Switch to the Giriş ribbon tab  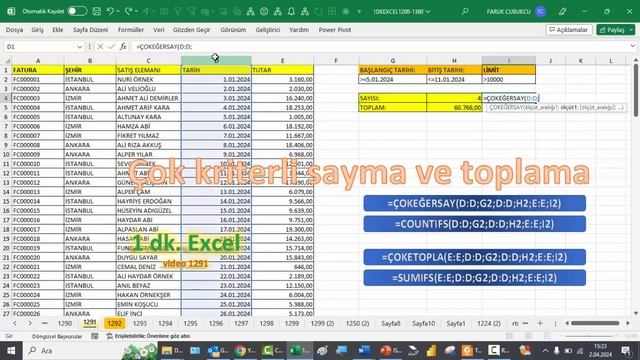point(38,30)
